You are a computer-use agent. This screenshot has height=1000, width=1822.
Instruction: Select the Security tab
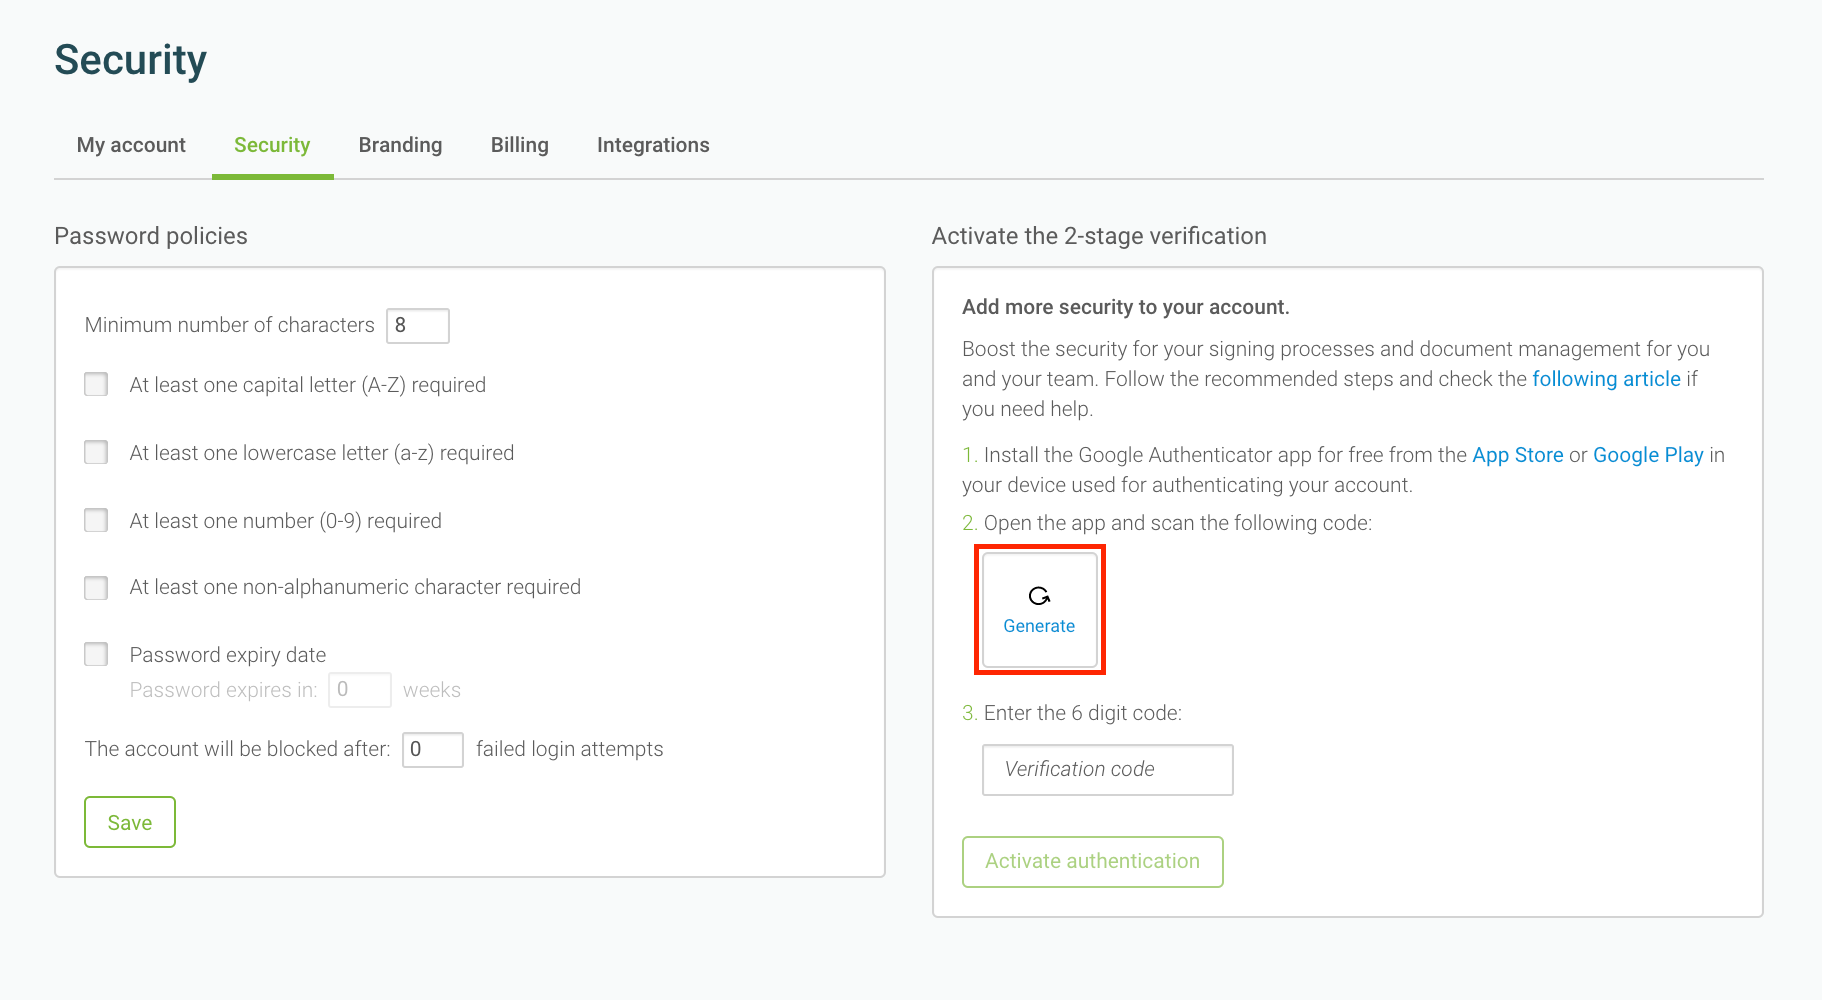click(x=272, y=145)
